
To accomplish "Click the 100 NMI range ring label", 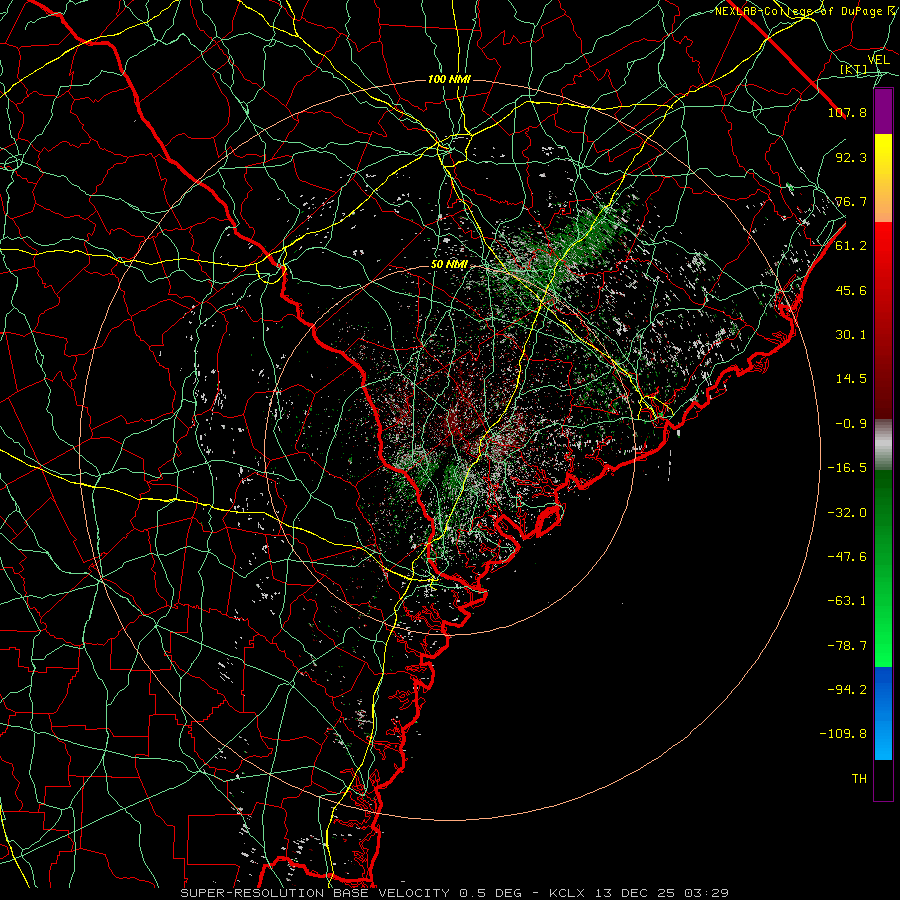I will pos(449,79).
